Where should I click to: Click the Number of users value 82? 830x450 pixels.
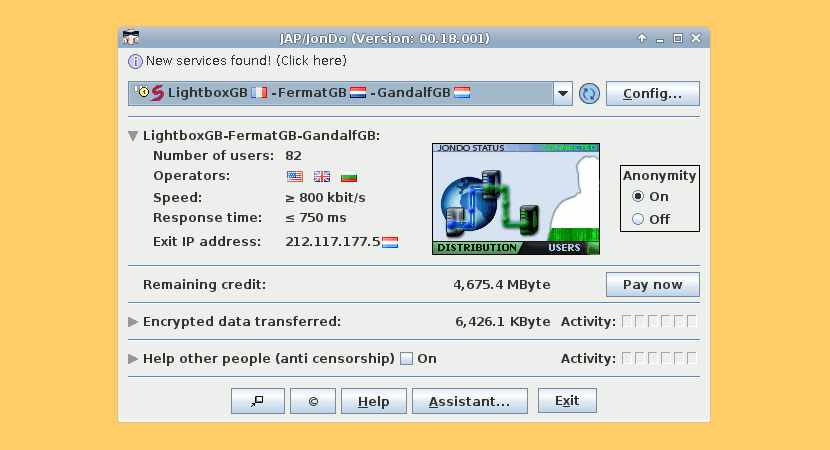point(293,156)
